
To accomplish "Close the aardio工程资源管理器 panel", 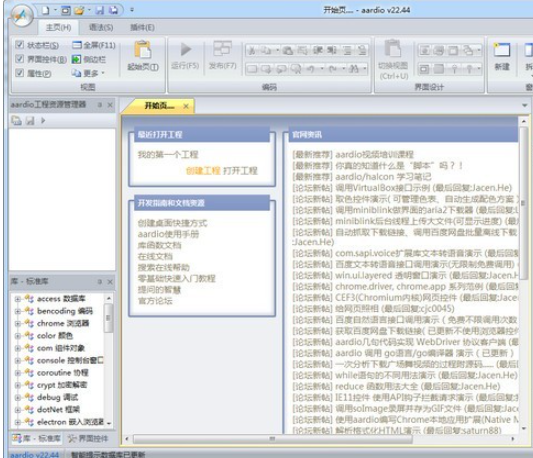I will click(x=110, y=105).
